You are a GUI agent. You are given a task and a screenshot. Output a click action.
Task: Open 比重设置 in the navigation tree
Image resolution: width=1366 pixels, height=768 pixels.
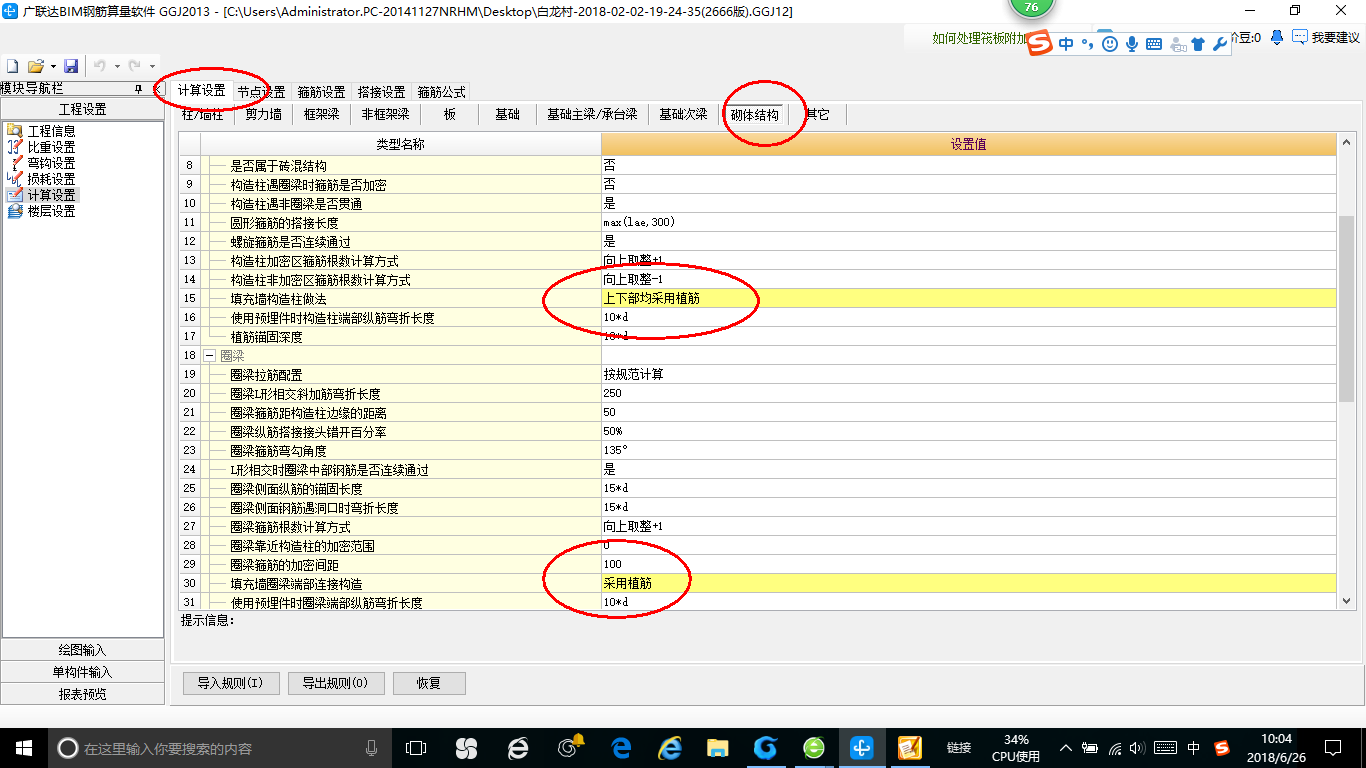(51, 147)
